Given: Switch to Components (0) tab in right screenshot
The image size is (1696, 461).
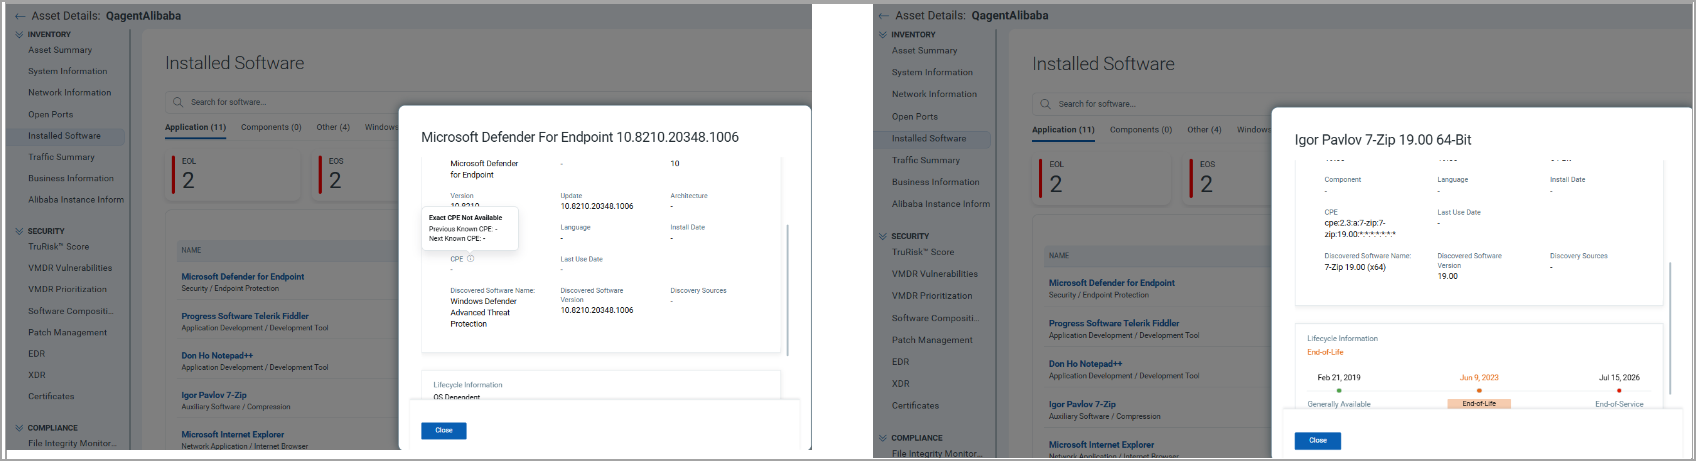Looking at the screenshot, I should pos(1140,129).
